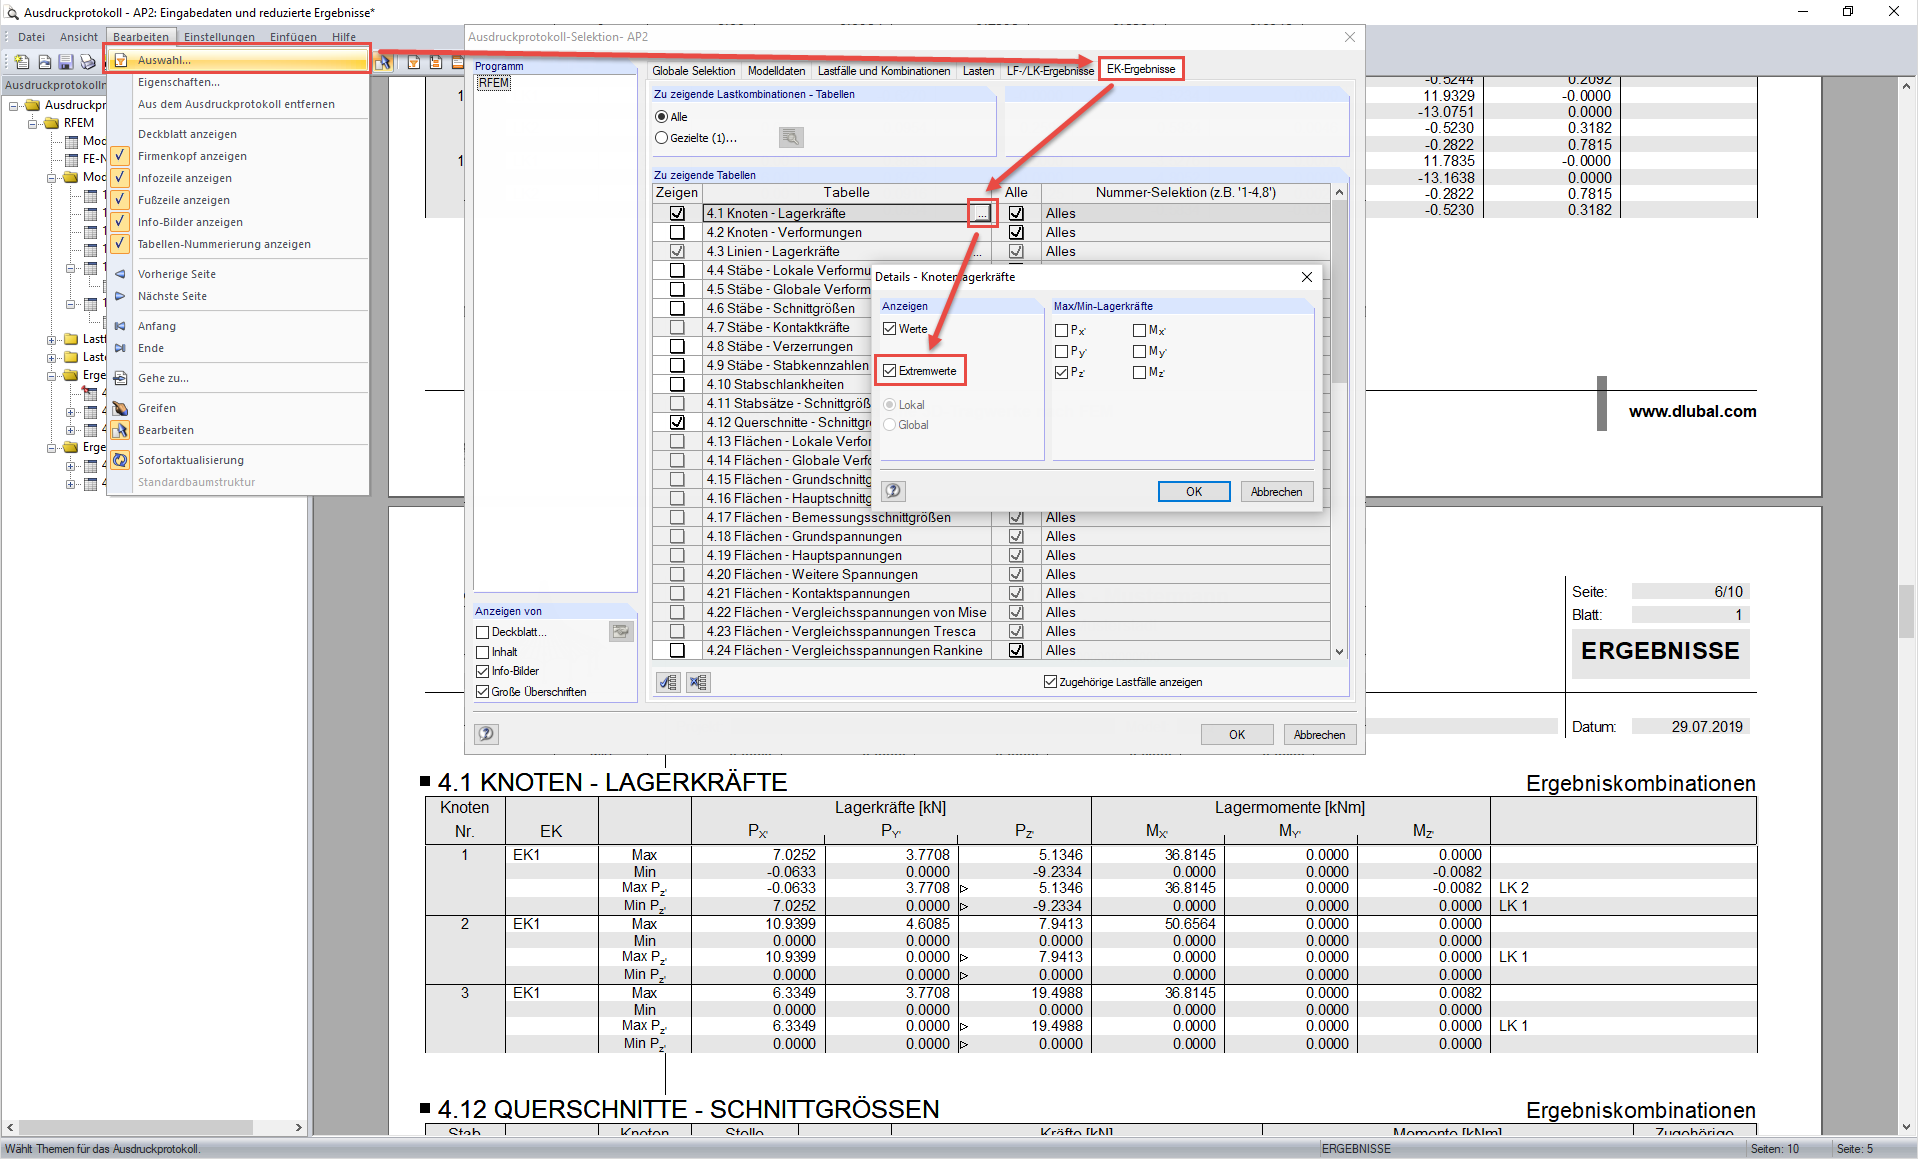Screen dimensions: 1918x1159
Task: Uncheck Zeigen box for 4.12 Querschnitte row
Action: click(677, 422)
